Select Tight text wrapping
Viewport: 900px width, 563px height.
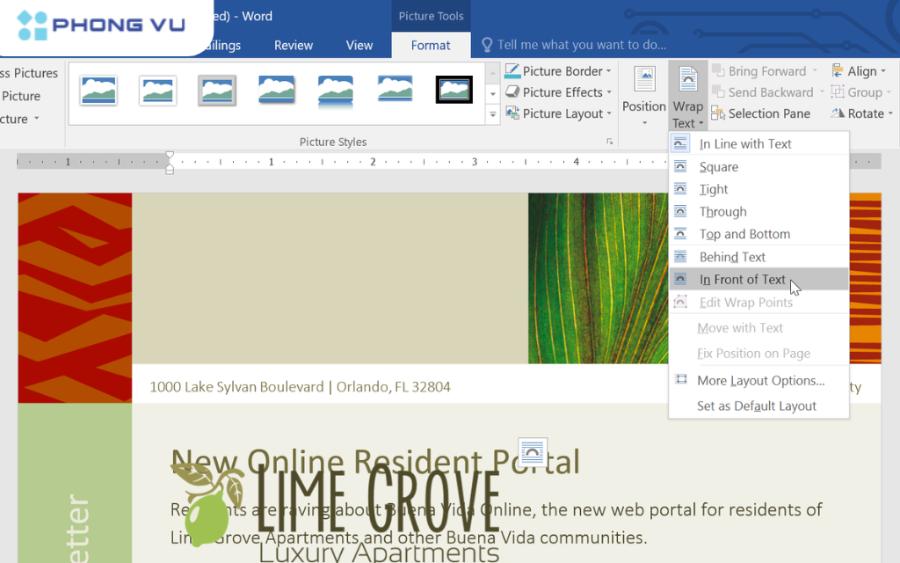click(714, 189)
